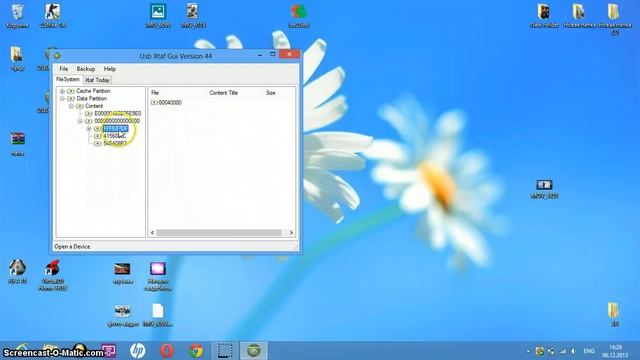Screen dimensions: 640x360
Task: Select the desktop shortcut above the taskbar's left end
Action: [17, 271]
